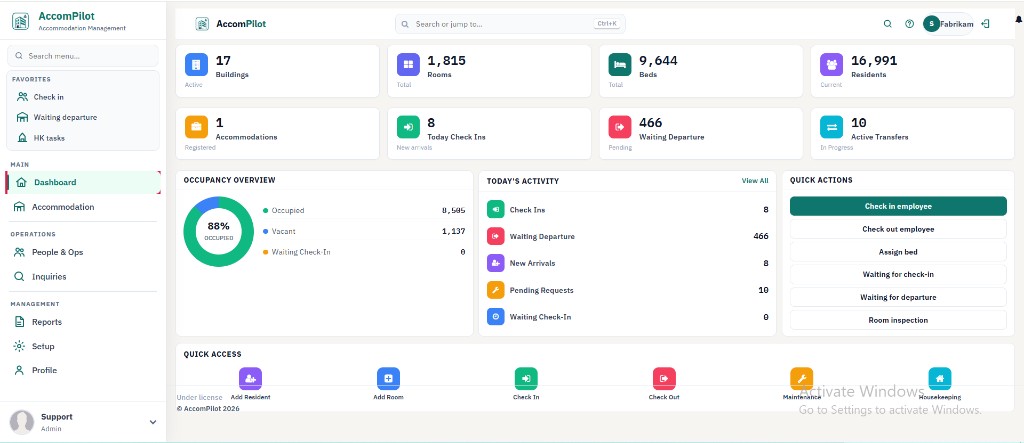Click the logout icon next to Fabrikam
The width and height of the screenshot is (1024, 443).
(x=985, y=24)
